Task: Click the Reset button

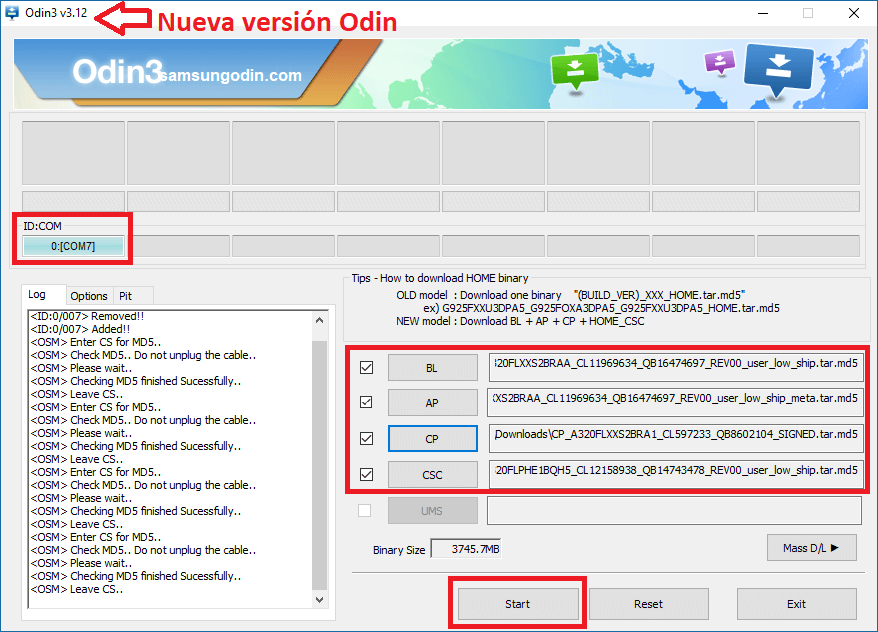Action: click(648, 603)
